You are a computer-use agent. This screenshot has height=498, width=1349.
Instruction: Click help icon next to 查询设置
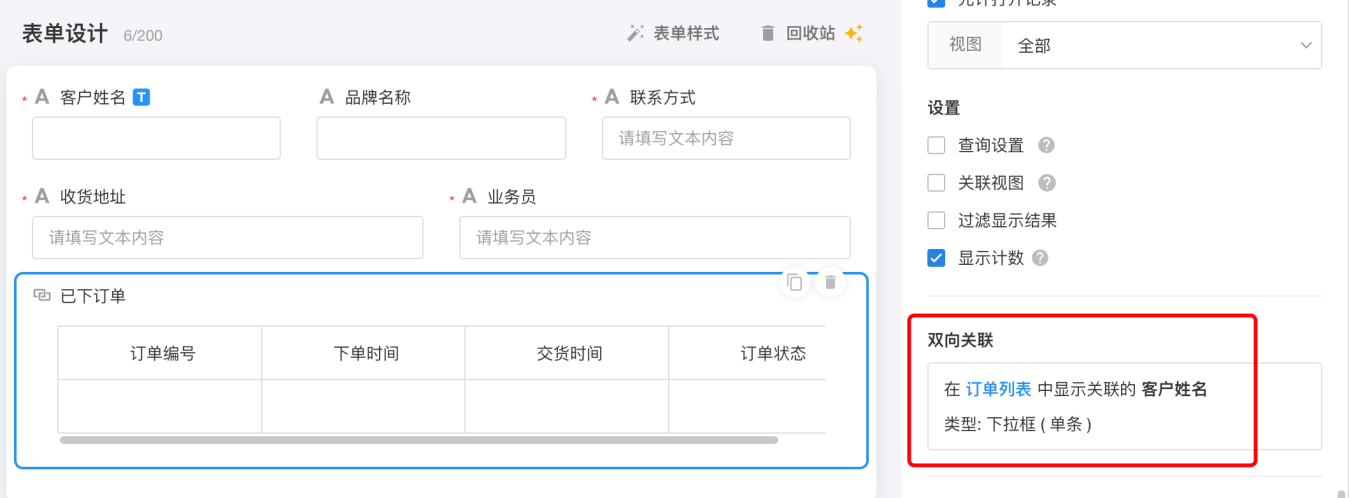tap(1047, 145)
